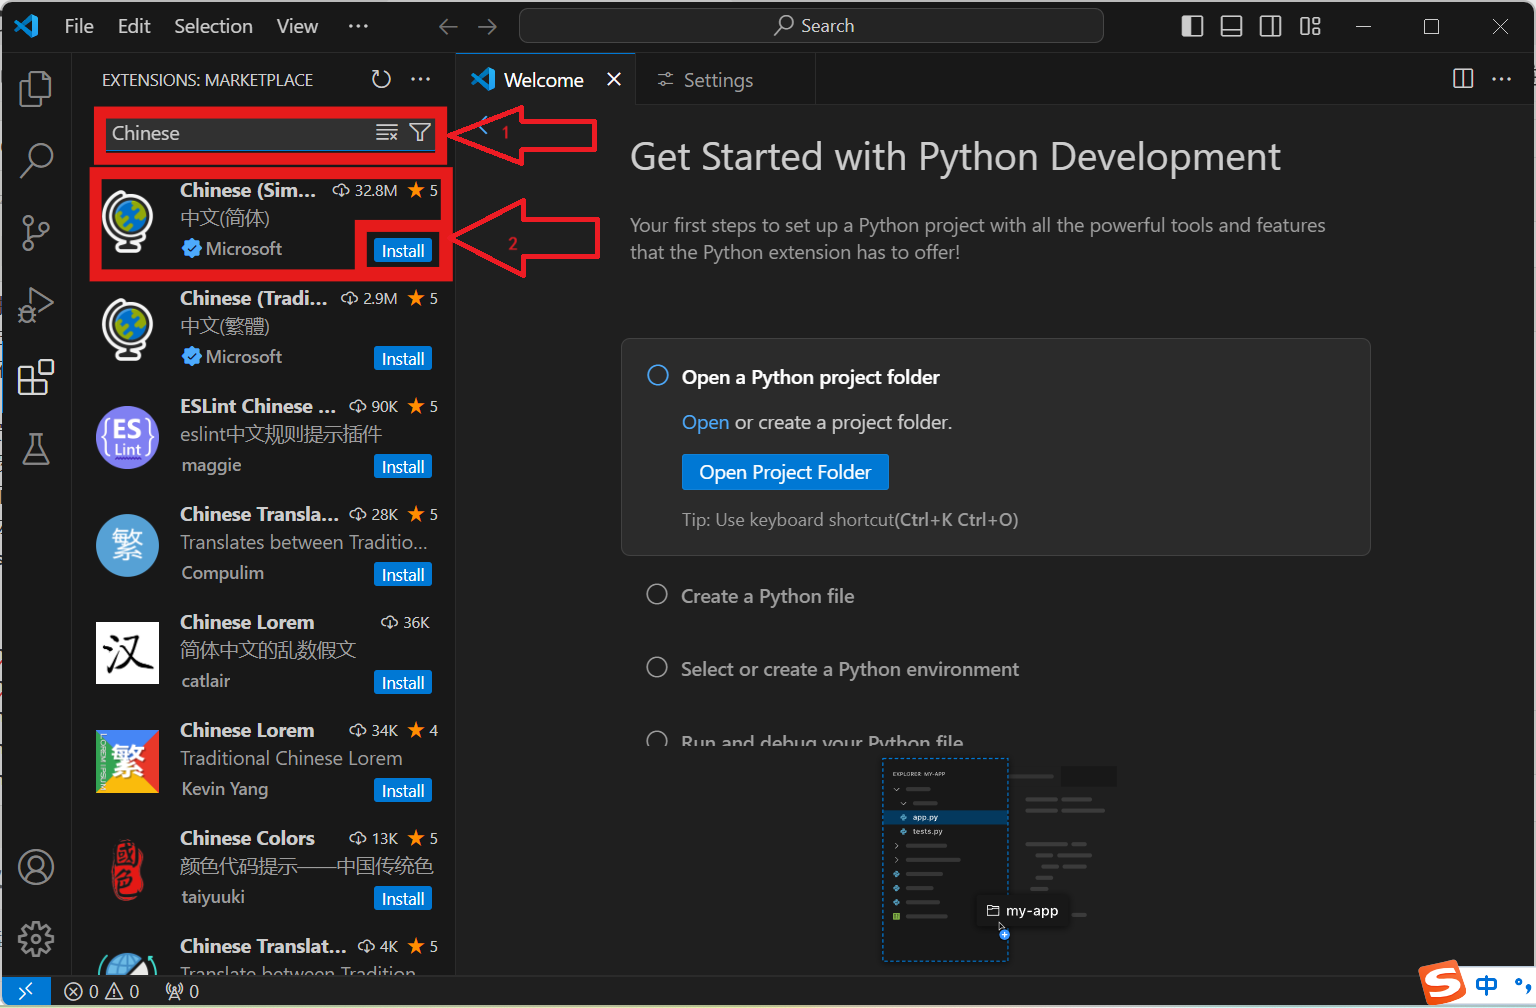The height and width of the screenshot is (1008, 1536).
Task: Clear extensions search results icon
Action: click(387, 133)
